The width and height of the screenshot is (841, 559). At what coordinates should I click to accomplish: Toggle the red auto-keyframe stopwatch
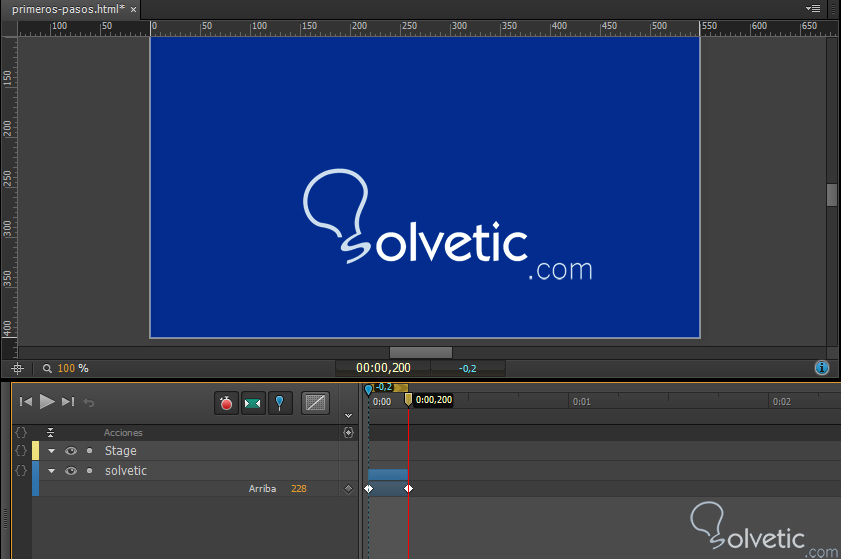(x=226, y=403)
